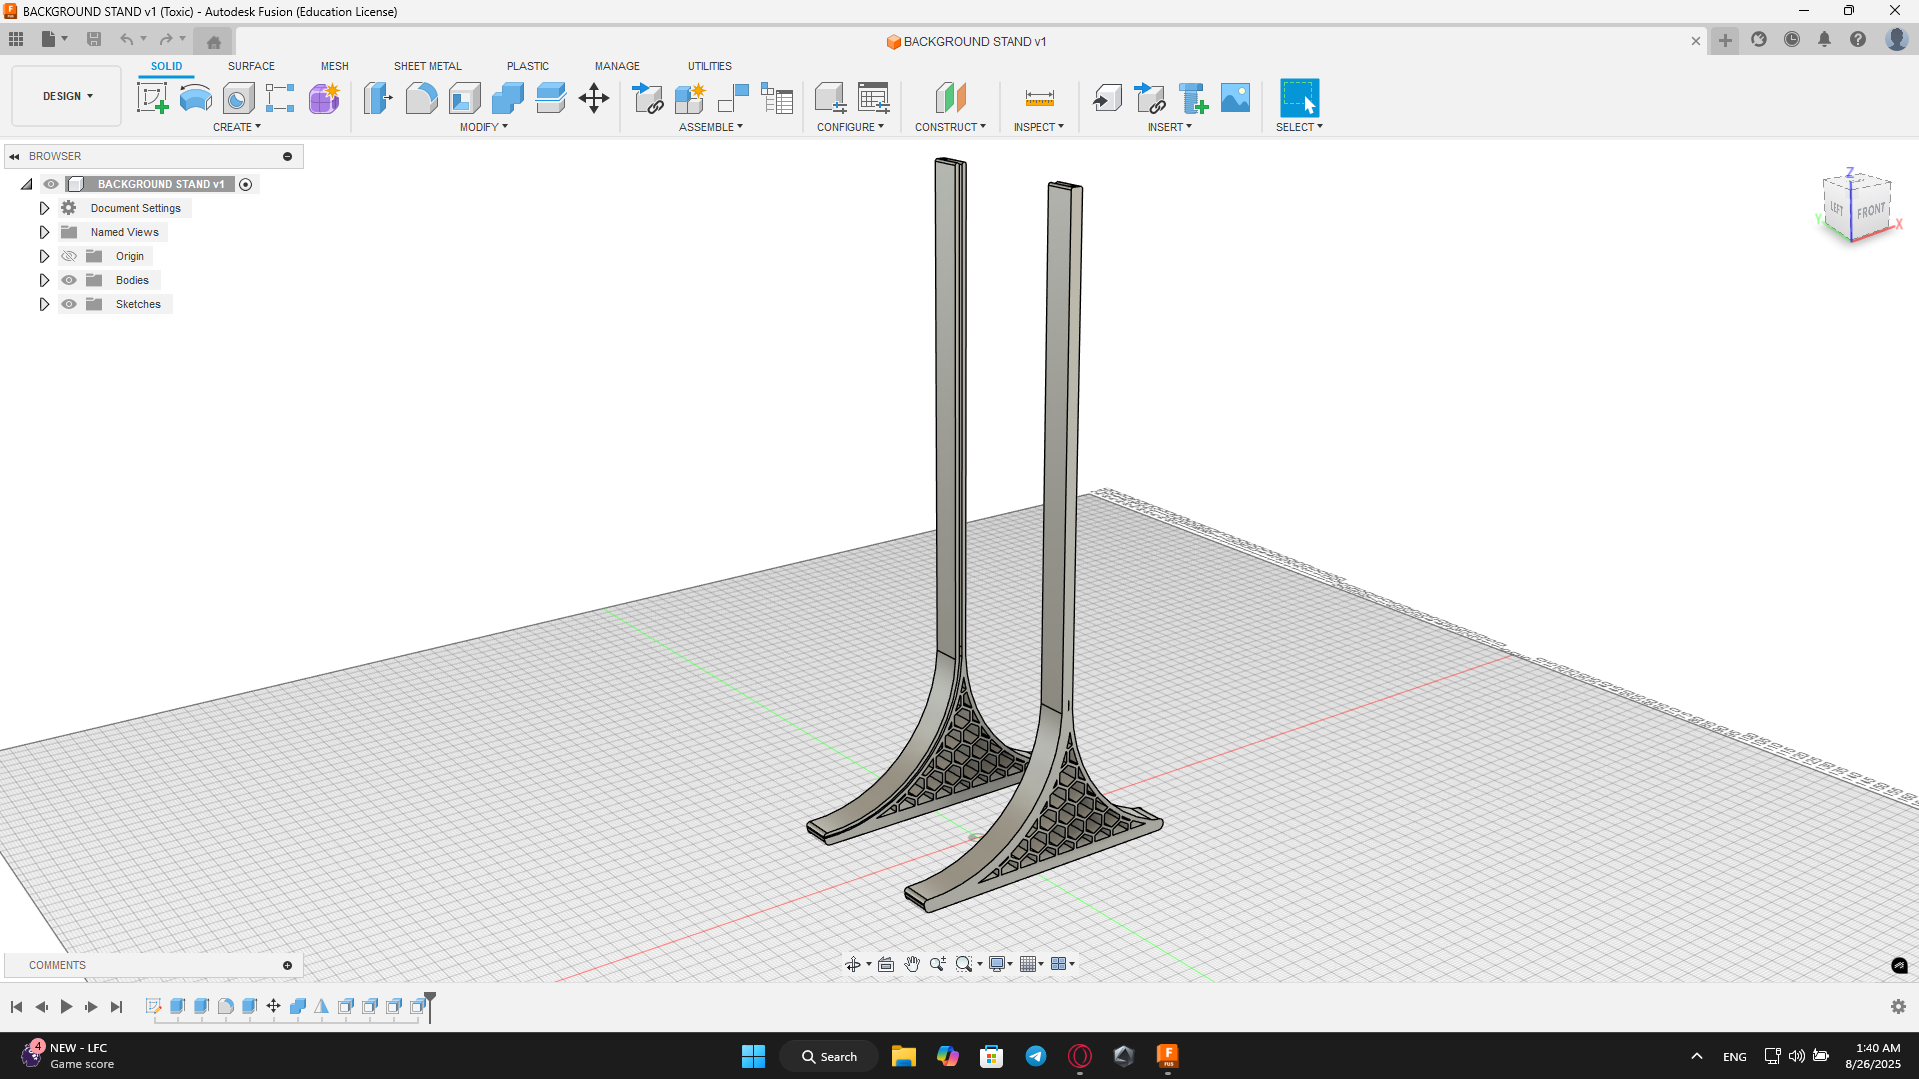Select the Shell tool icon
The image size is (1919, 1079).
(x=464, y=98)
